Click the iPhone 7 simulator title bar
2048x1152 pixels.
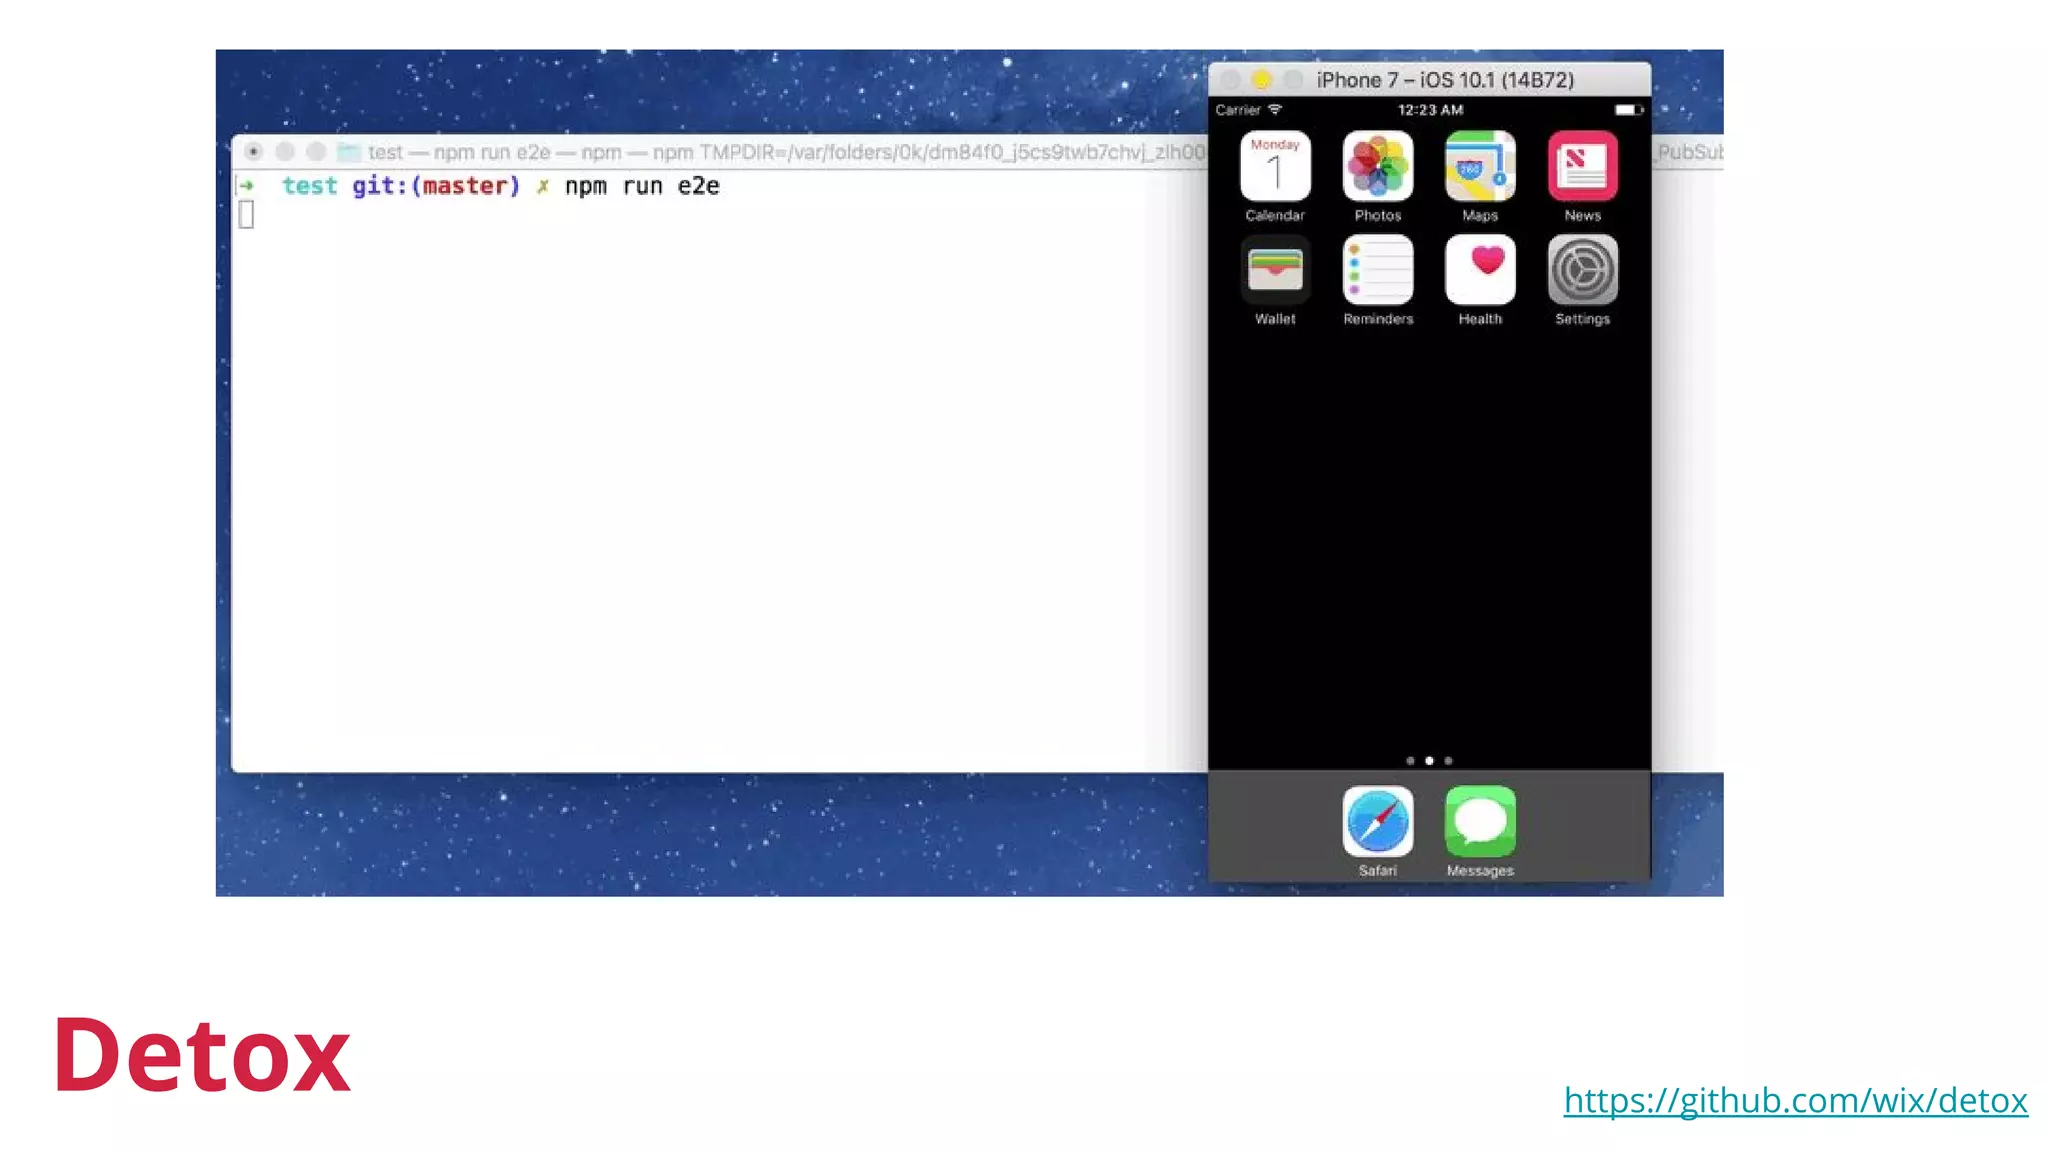1445,80
